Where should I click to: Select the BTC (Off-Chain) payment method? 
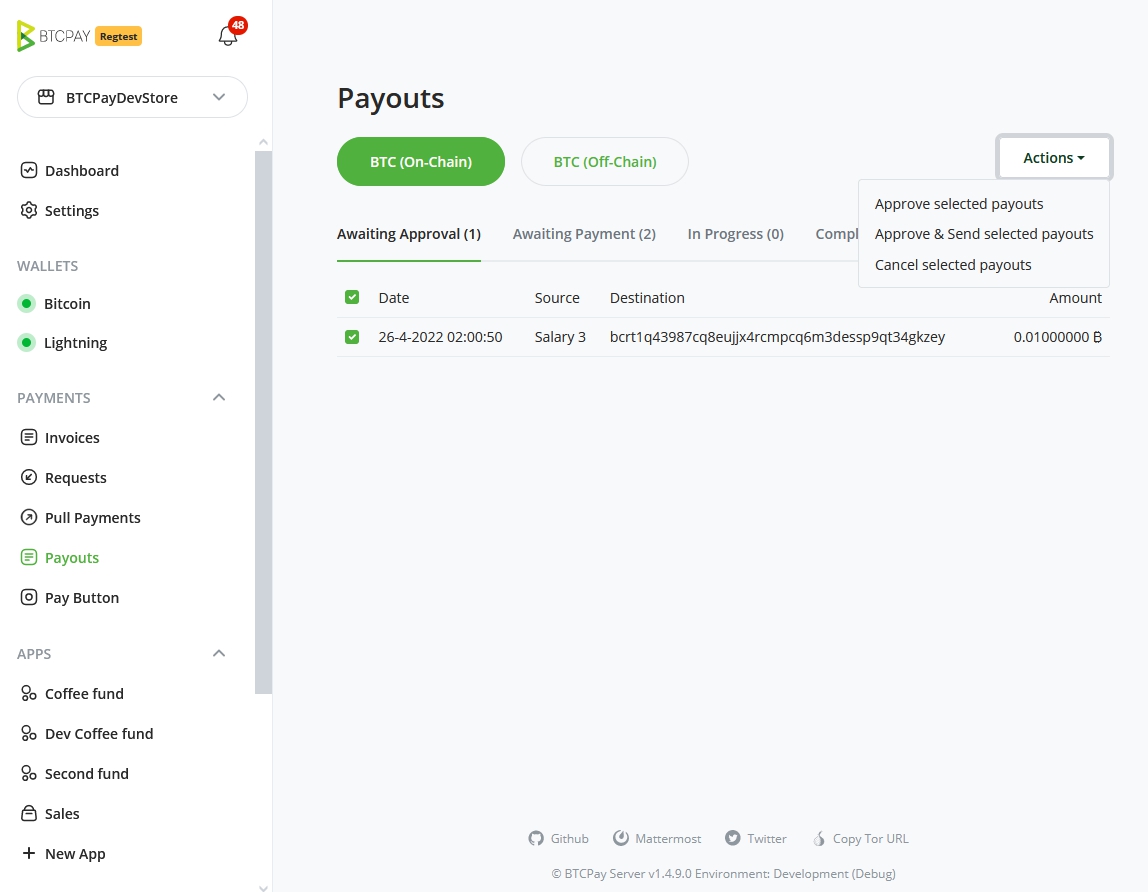pos(605,162)
